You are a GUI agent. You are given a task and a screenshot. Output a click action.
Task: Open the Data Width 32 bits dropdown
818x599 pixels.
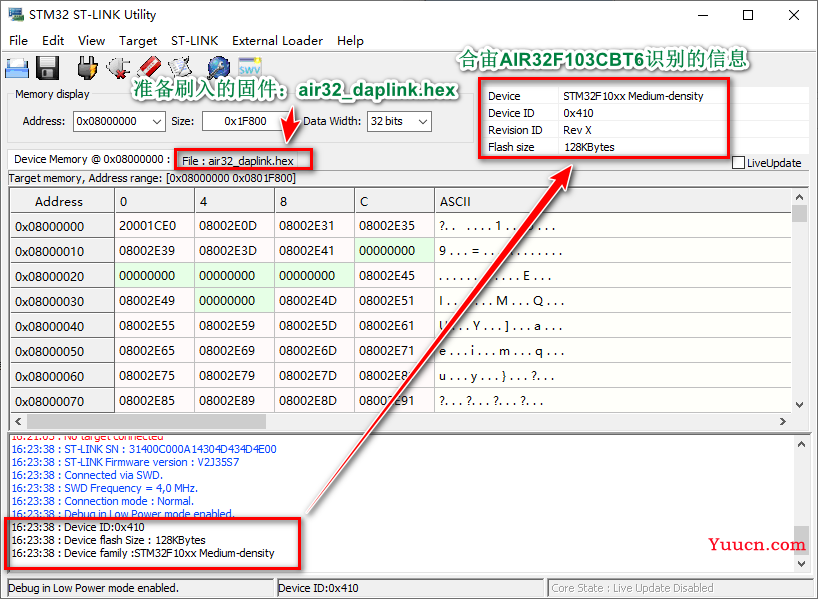tap(423, 122)
